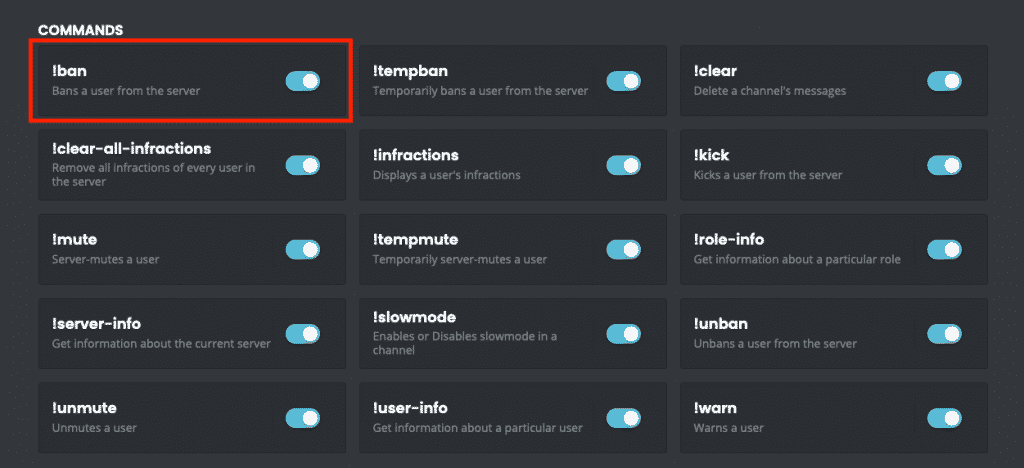This screenshot has width=1024, height=468.
Task: Switch off the !slowmode command toggle
Action: [x=623, y=333]
